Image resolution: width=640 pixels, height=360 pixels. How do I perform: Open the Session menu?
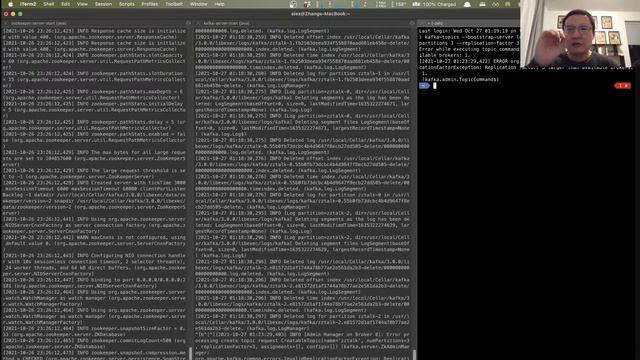[x=103, y=4]
